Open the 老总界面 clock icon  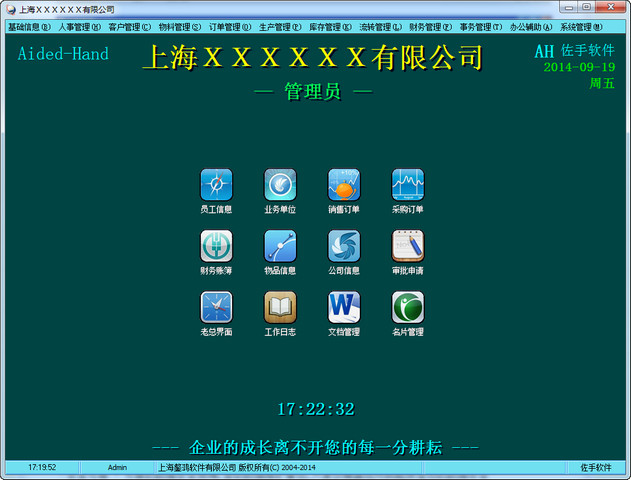click(216, 307)
